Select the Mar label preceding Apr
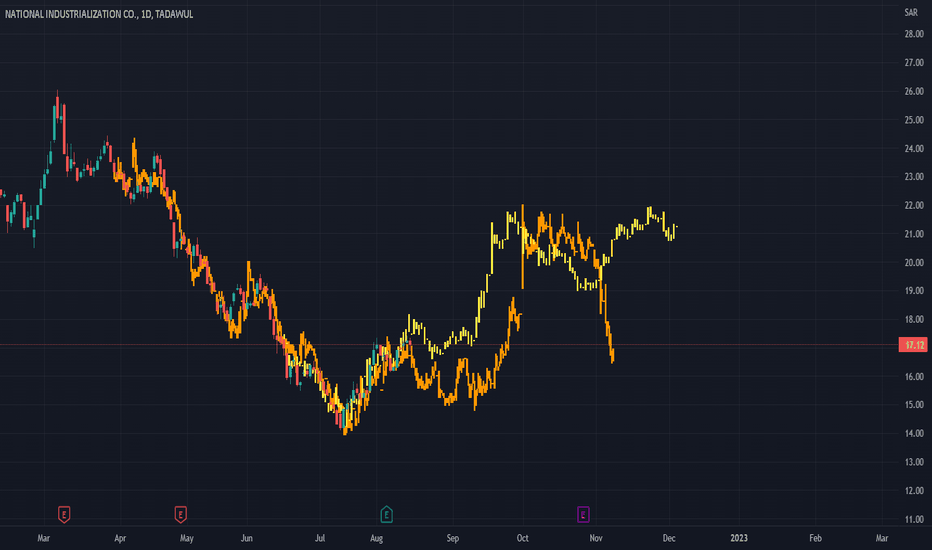Screen dimensions: 932x550 [43, 538]
